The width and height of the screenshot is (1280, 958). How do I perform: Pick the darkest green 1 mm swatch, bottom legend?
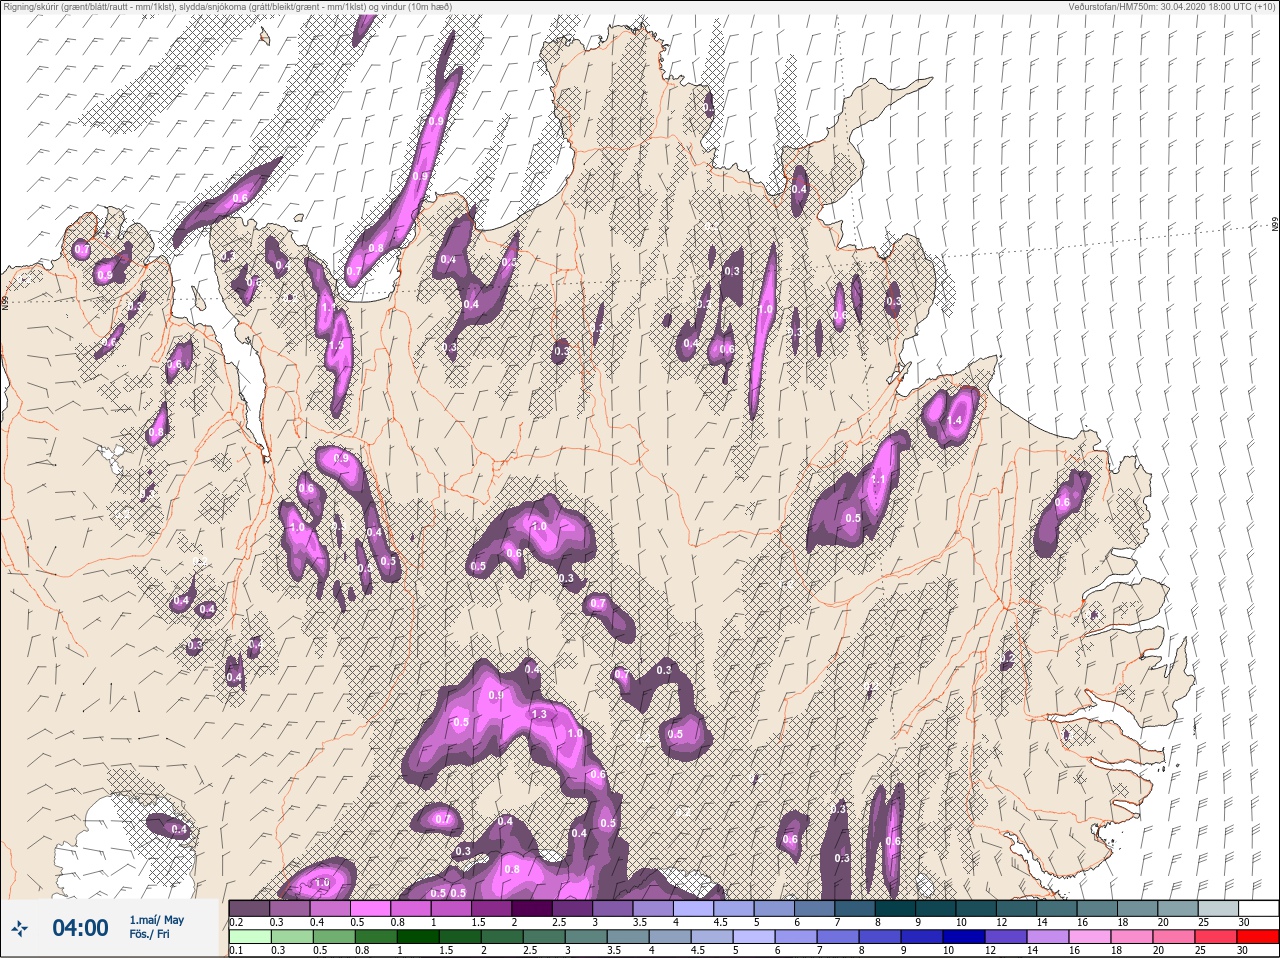(417, 937)
